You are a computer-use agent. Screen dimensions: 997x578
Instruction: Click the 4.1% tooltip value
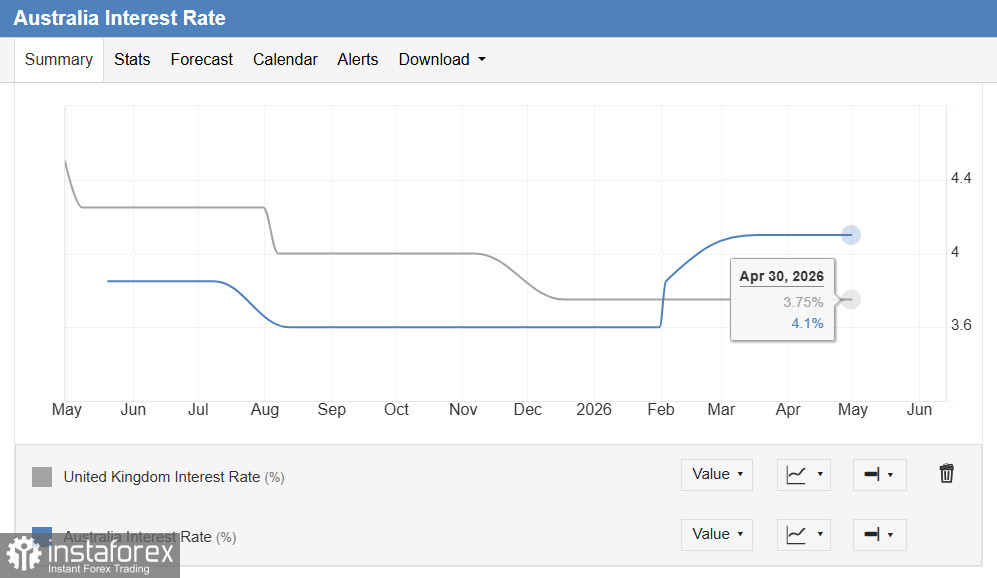(808, 324)
